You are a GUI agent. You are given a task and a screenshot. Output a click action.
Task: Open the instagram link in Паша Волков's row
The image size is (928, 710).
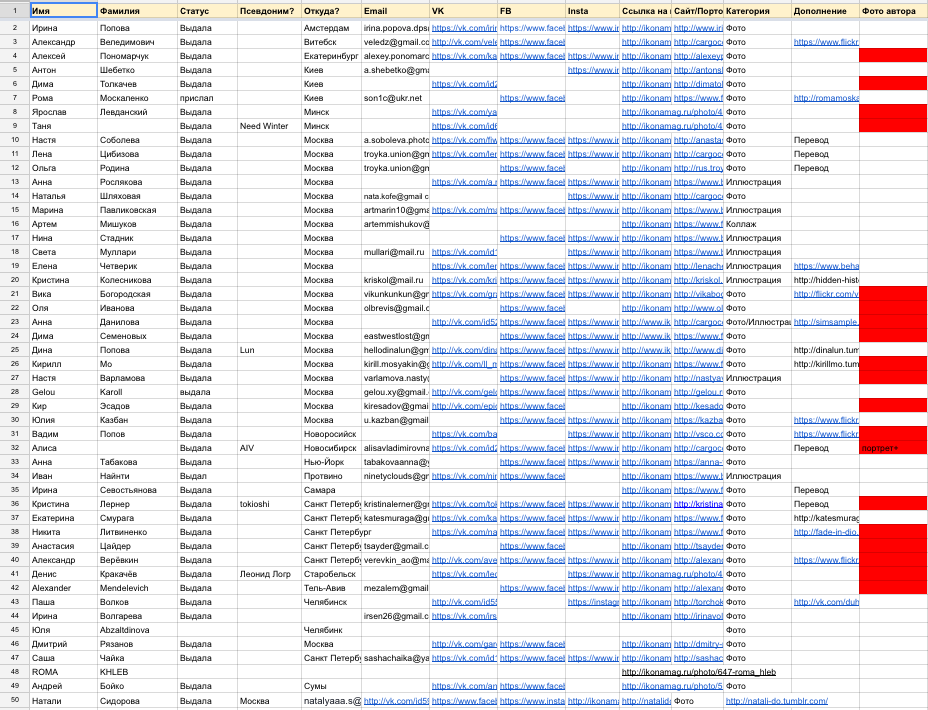pyautogui.click(x=593, y=602)
